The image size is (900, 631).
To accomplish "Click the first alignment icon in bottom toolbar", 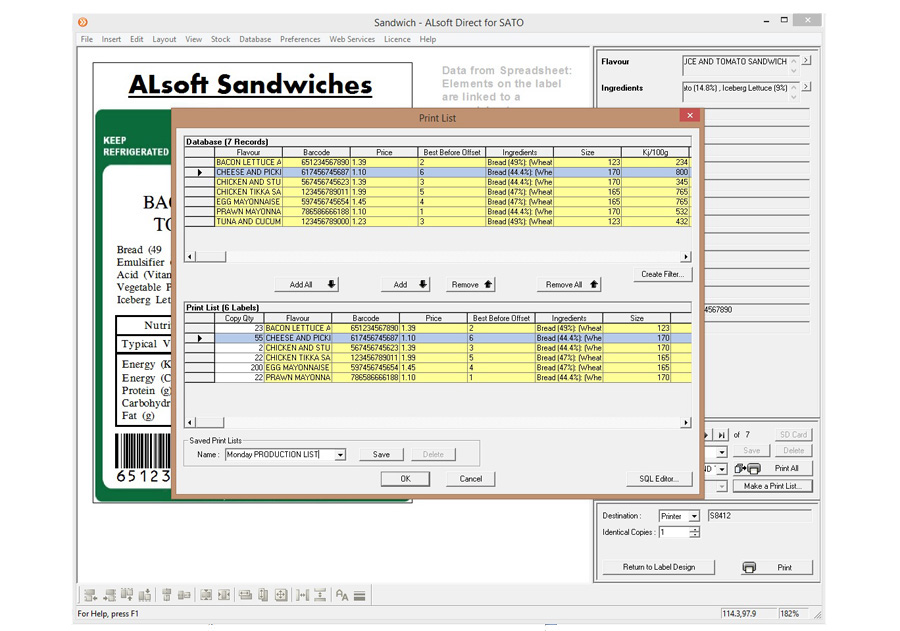I will (x=90, y=595).
